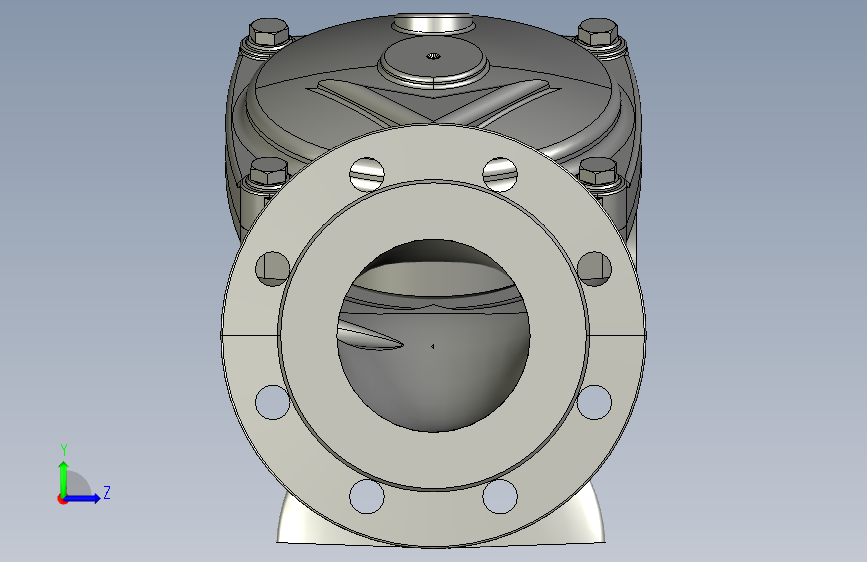
Task: Pick the top-left bolt hole of the flange
Action: tap(367, 174)
